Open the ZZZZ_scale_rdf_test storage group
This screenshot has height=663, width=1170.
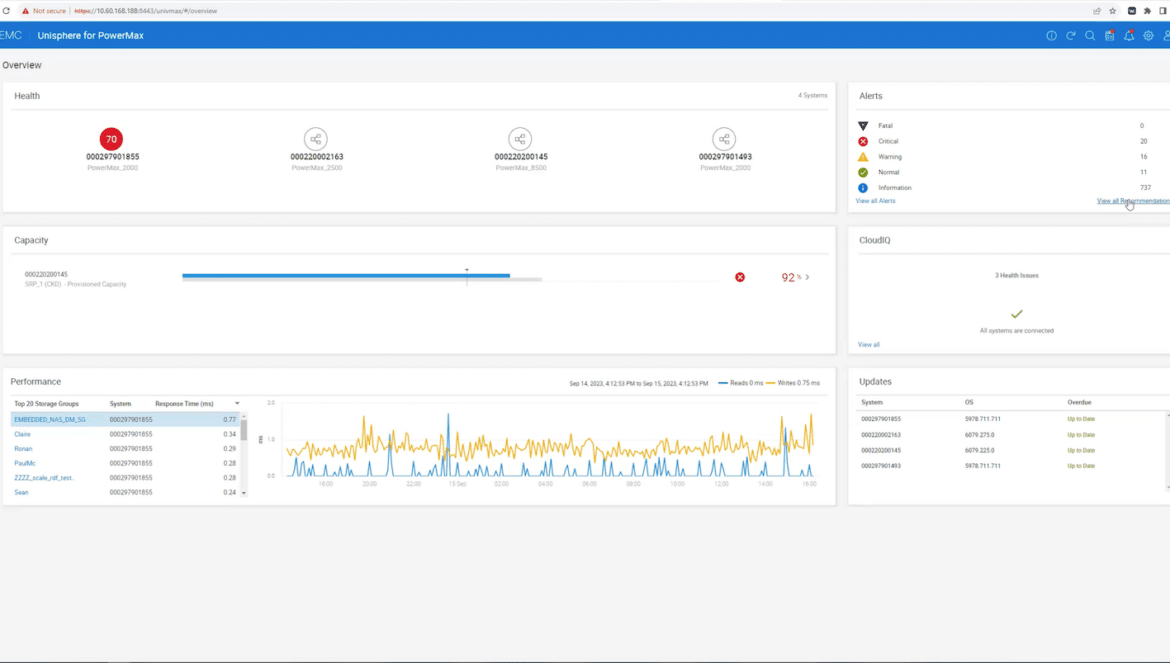[x=44, y=478]
